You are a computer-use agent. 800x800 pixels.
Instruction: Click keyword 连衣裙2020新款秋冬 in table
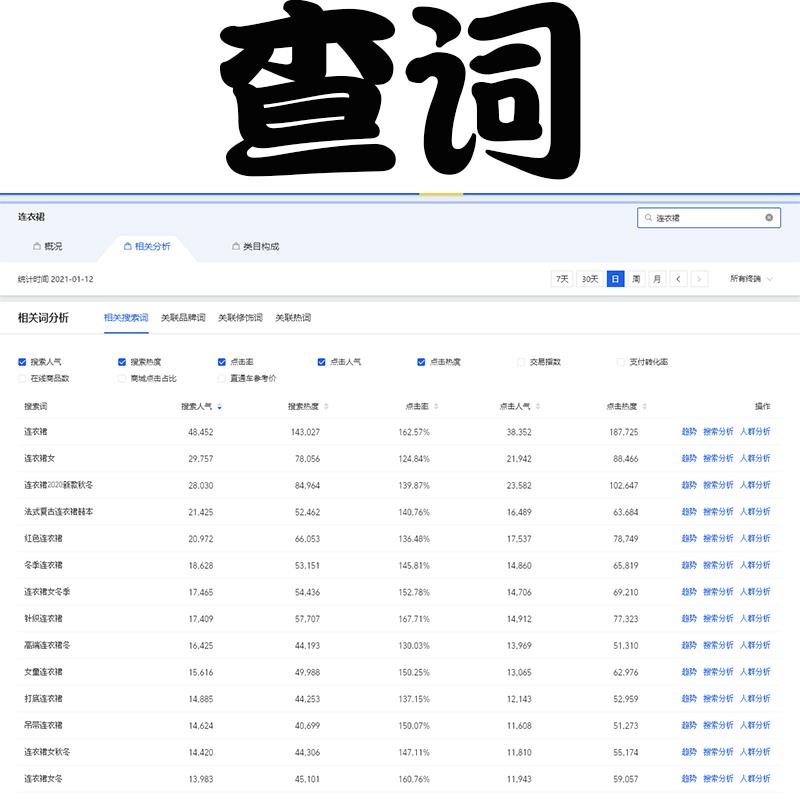pos(59,485)
